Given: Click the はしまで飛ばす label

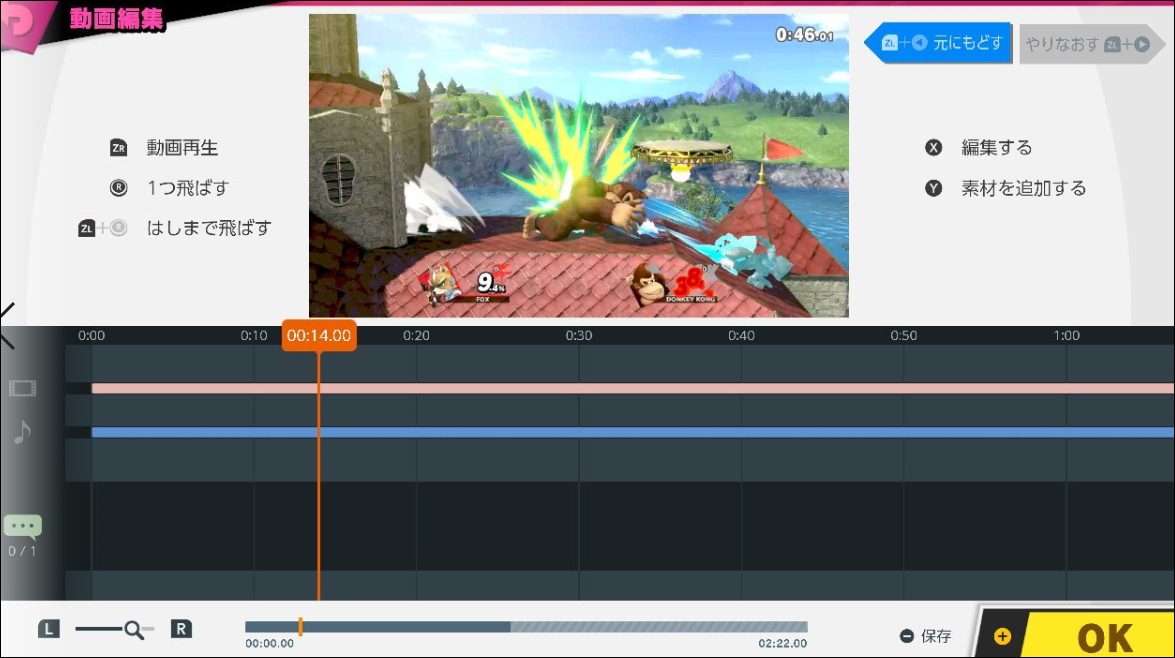Looking at the screenshot, I should coord(209,228).
